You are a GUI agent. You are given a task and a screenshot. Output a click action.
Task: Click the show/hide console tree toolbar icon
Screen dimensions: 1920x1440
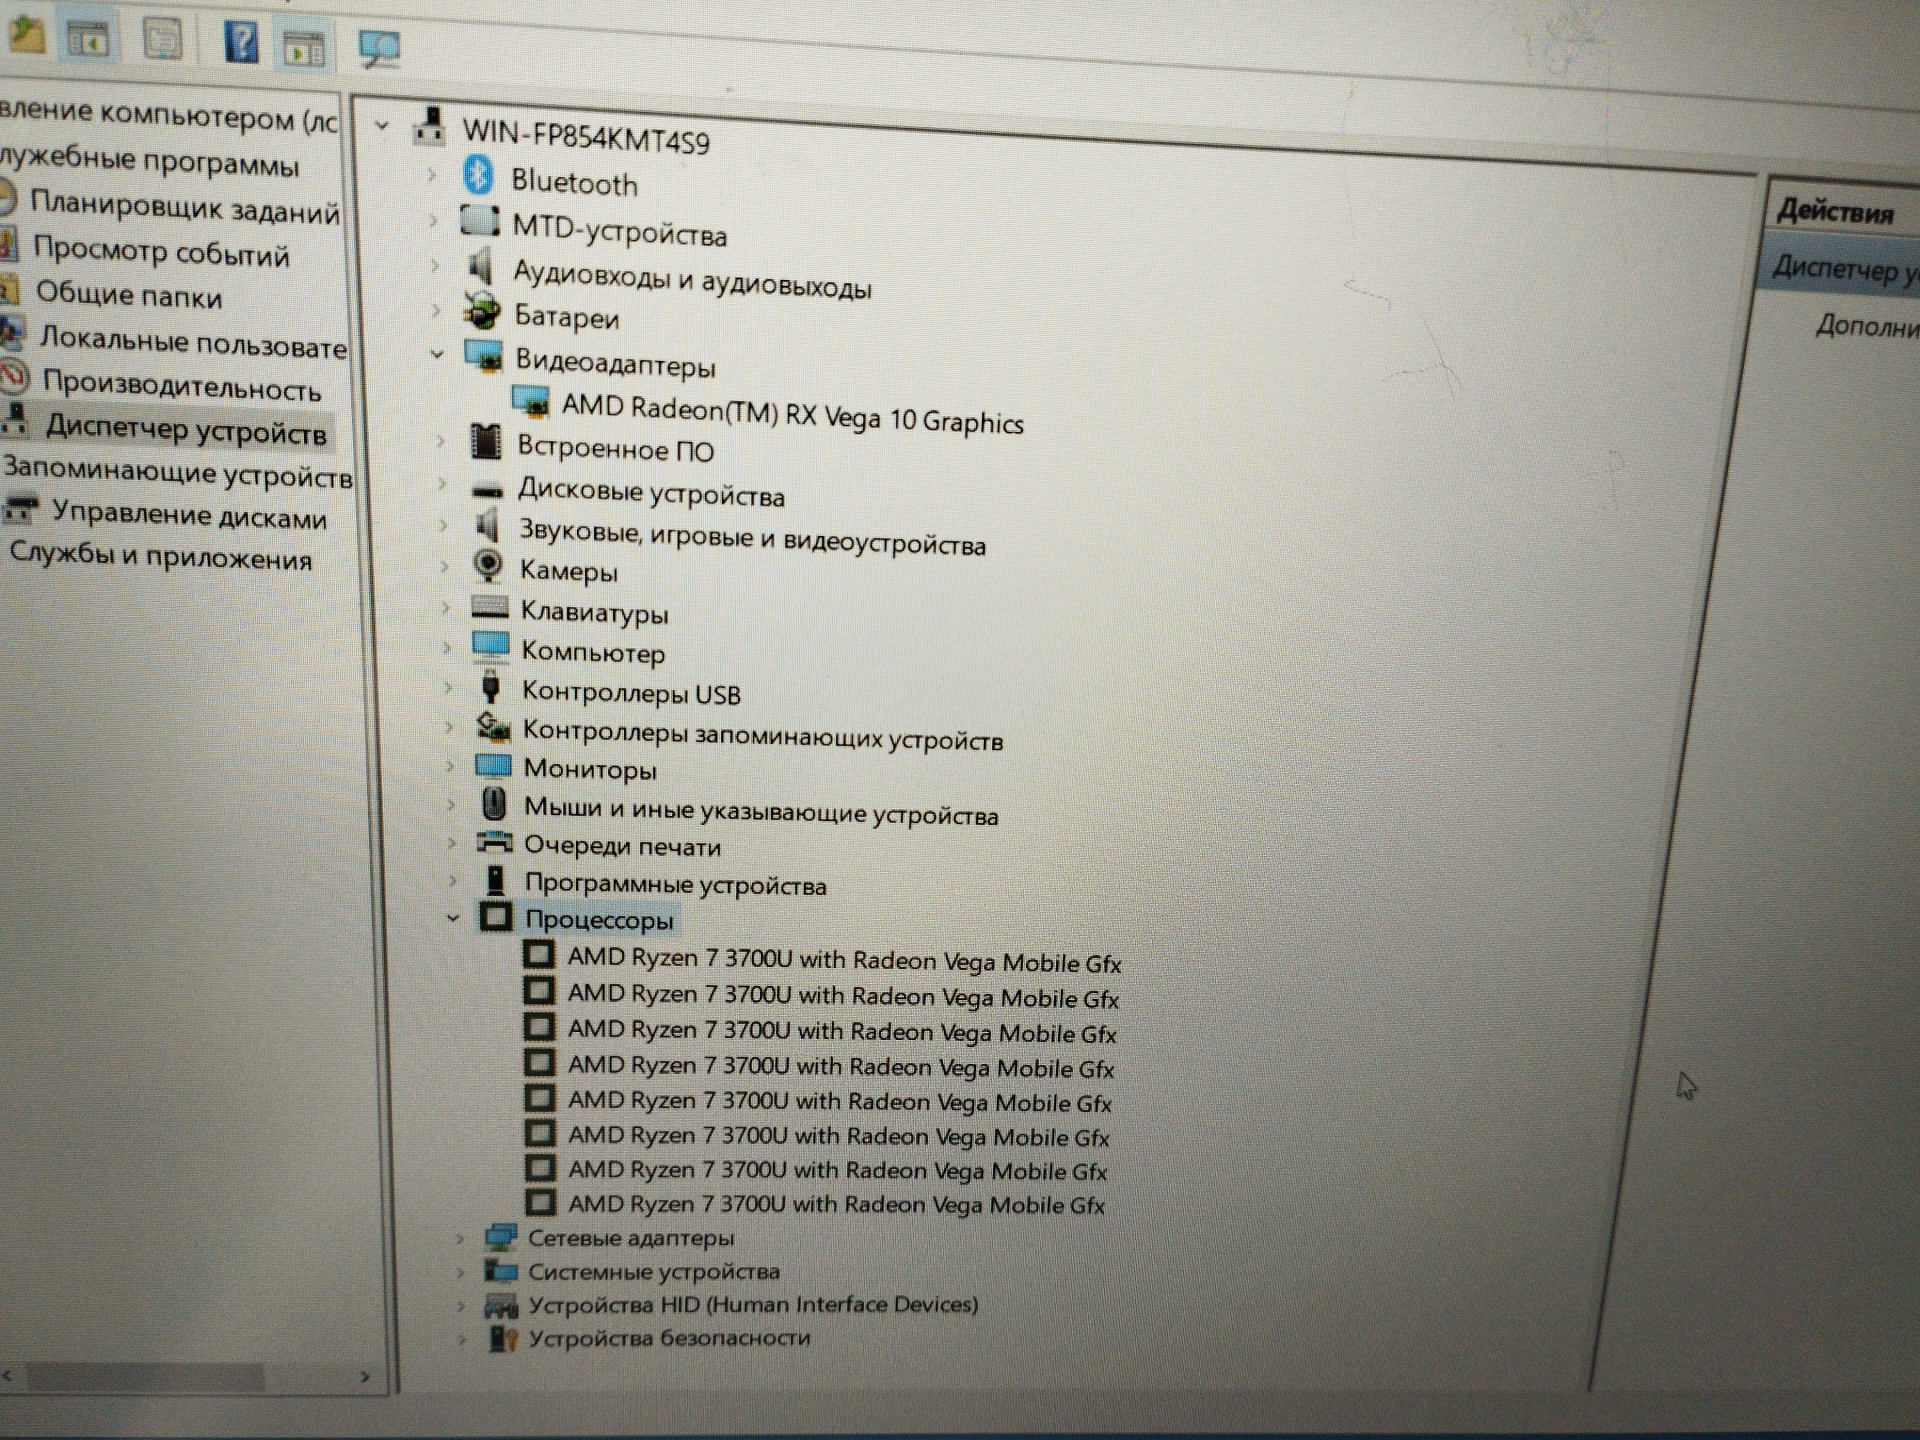[88, 38]
